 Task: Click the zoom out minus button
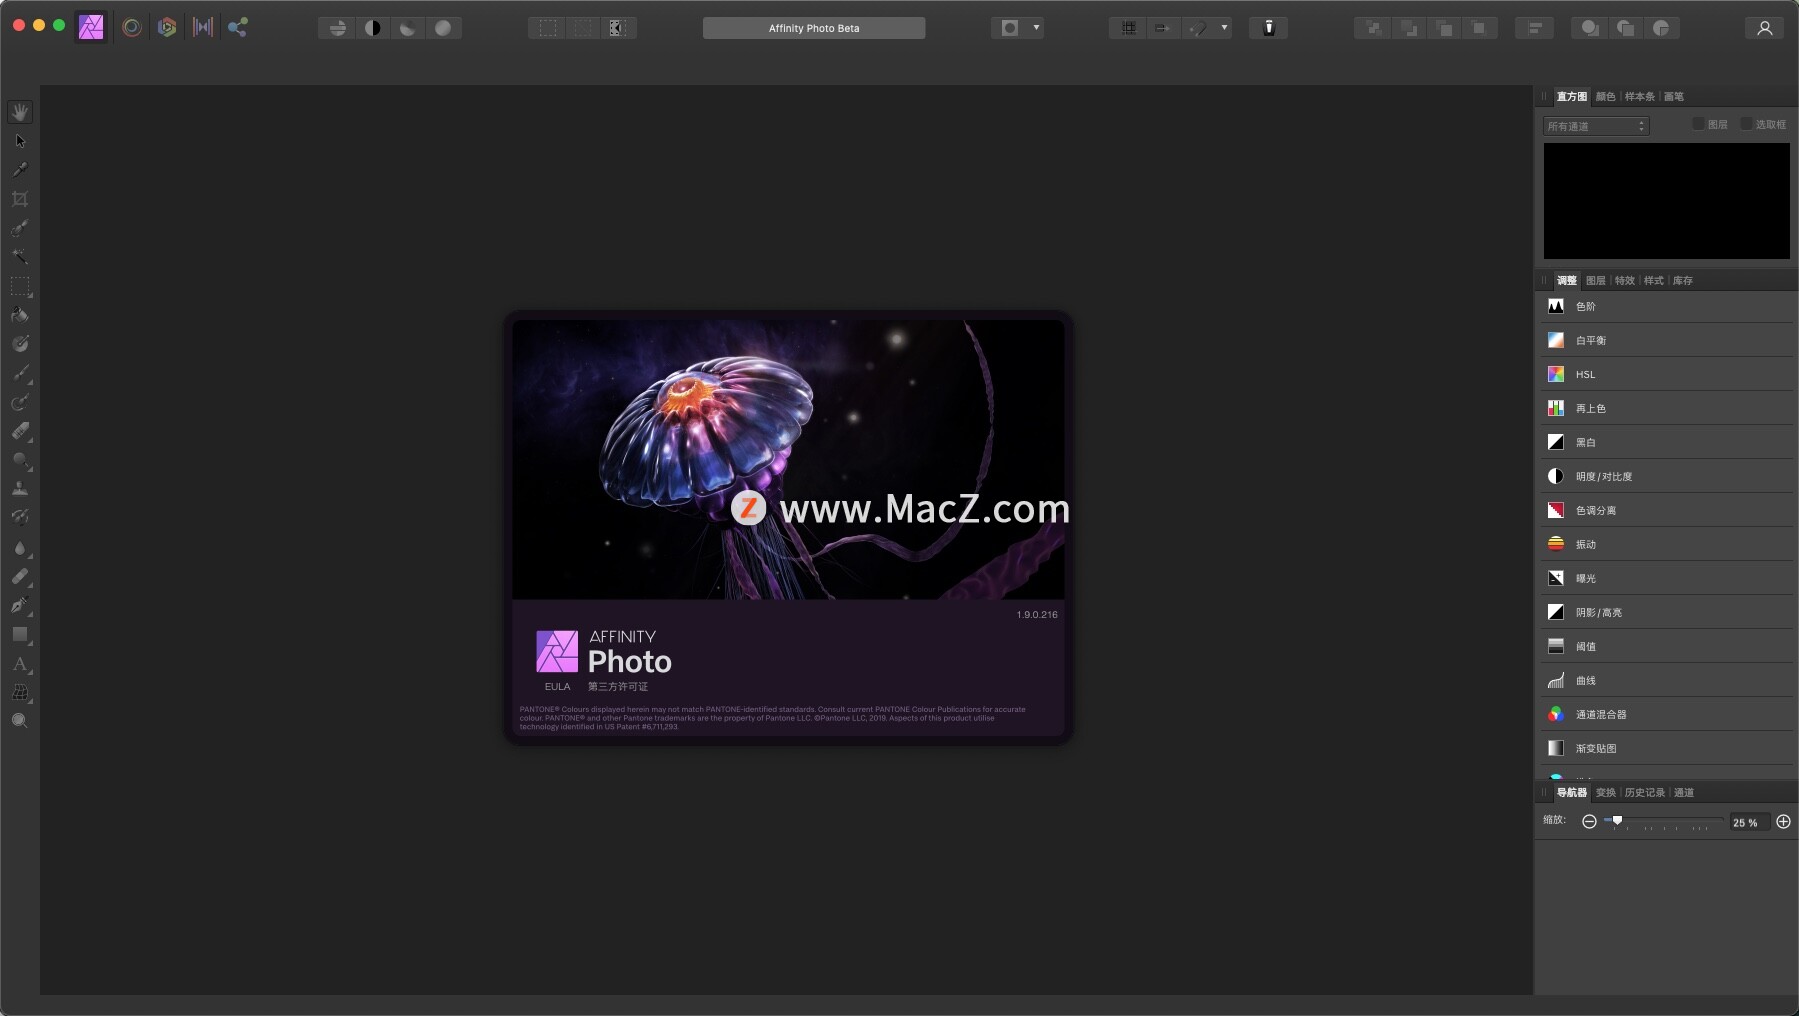point(1589,822)
